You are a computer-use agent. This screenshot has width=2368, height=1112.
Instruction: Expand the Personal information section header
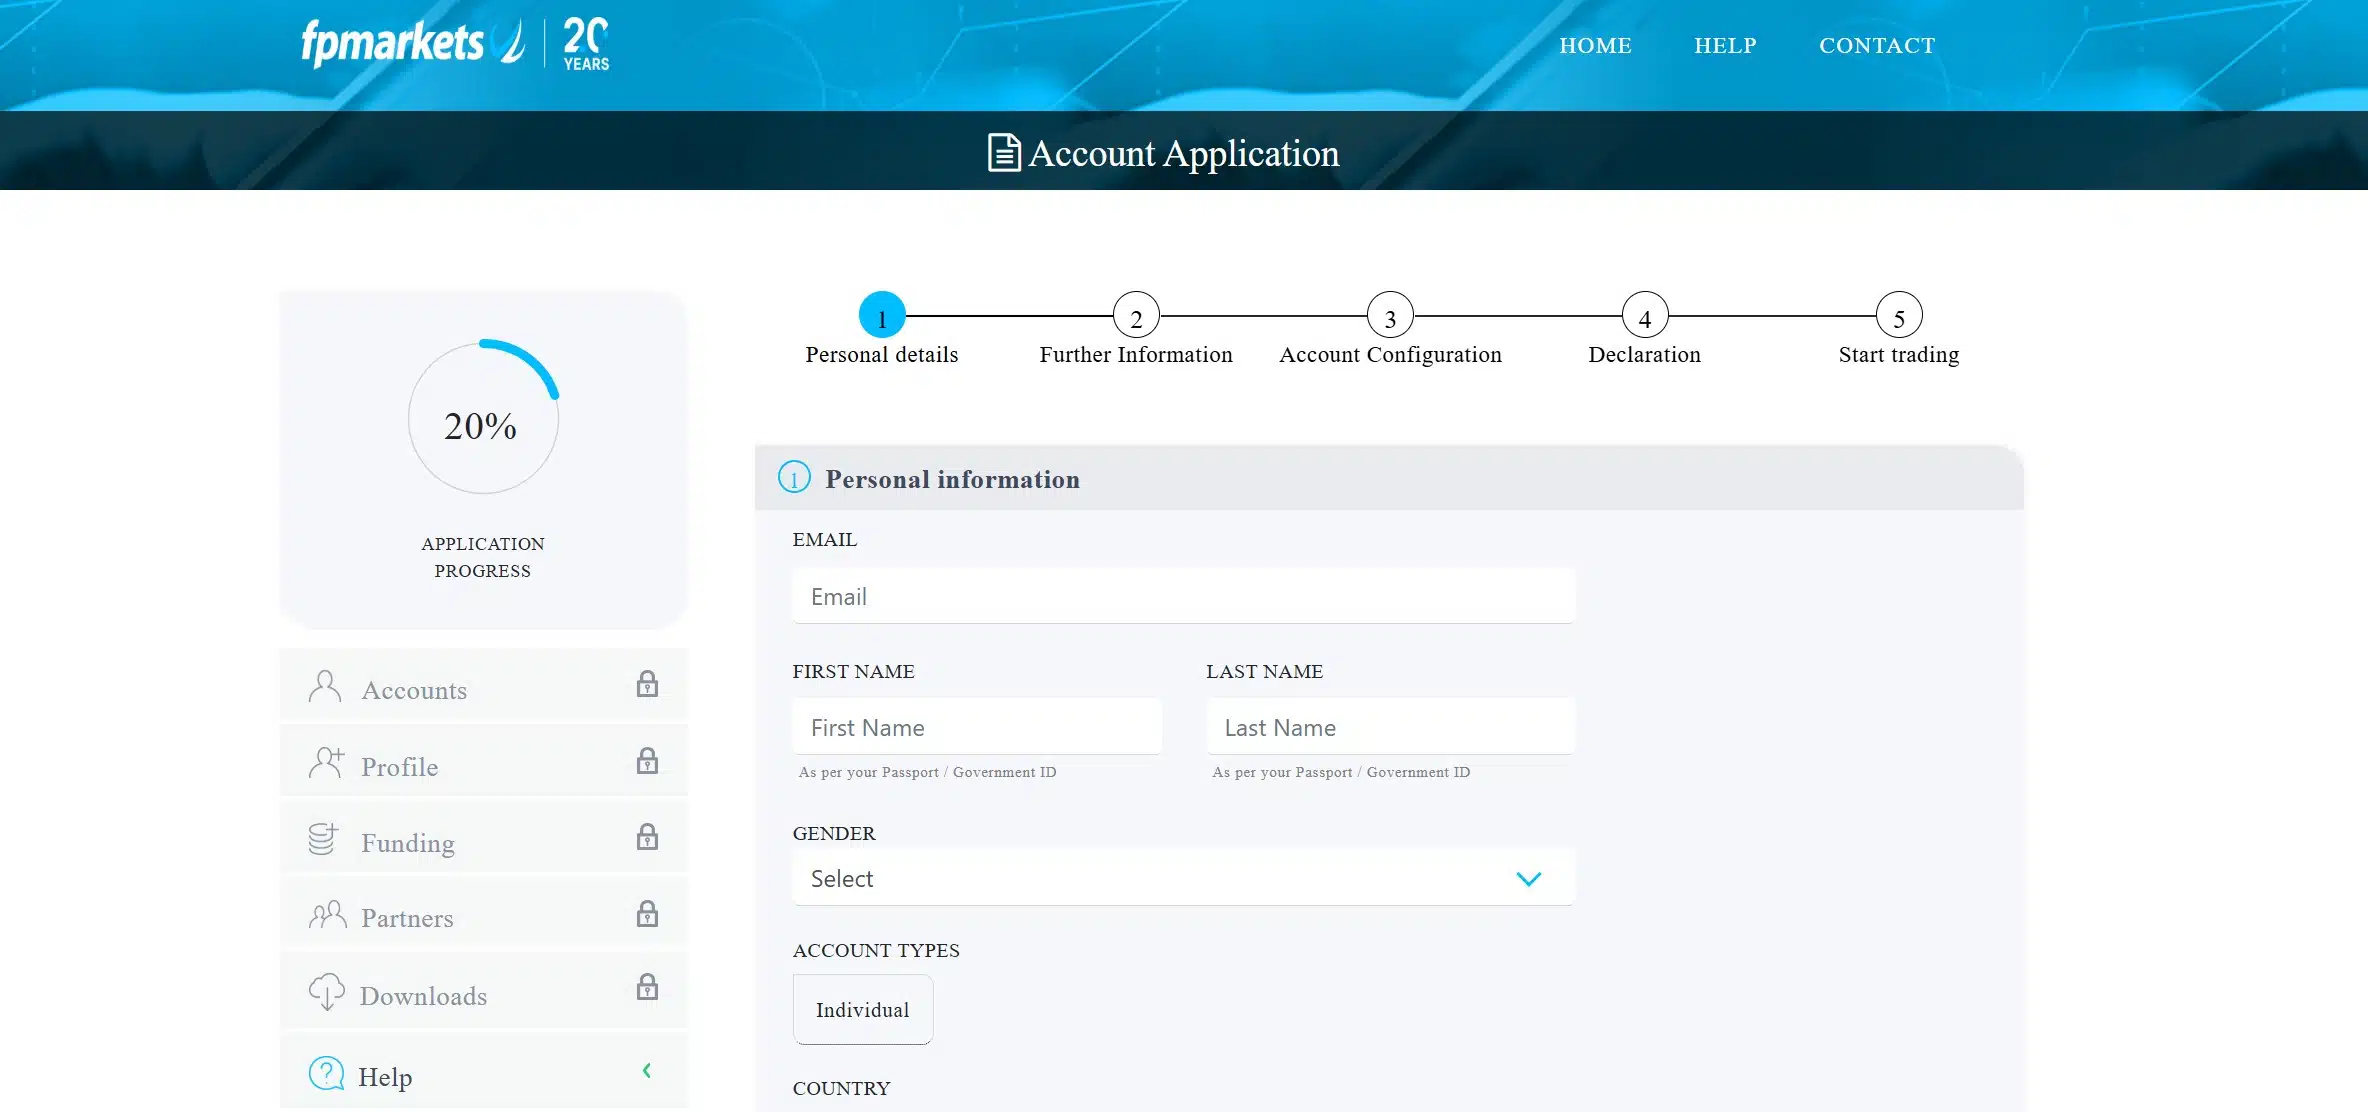point(950,479)
